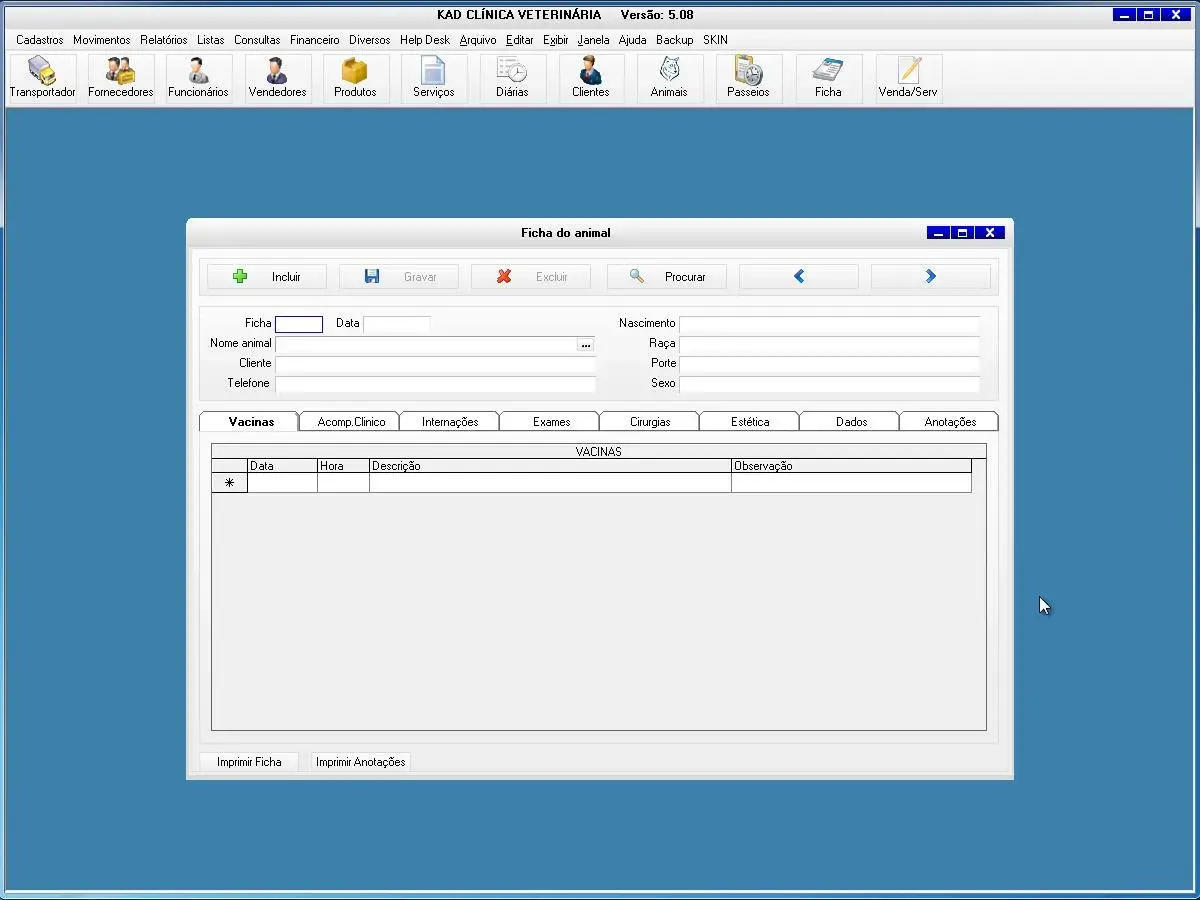Switch to the Exames tab
Screen dimensions: 1200x900
[x=551, y=422]
